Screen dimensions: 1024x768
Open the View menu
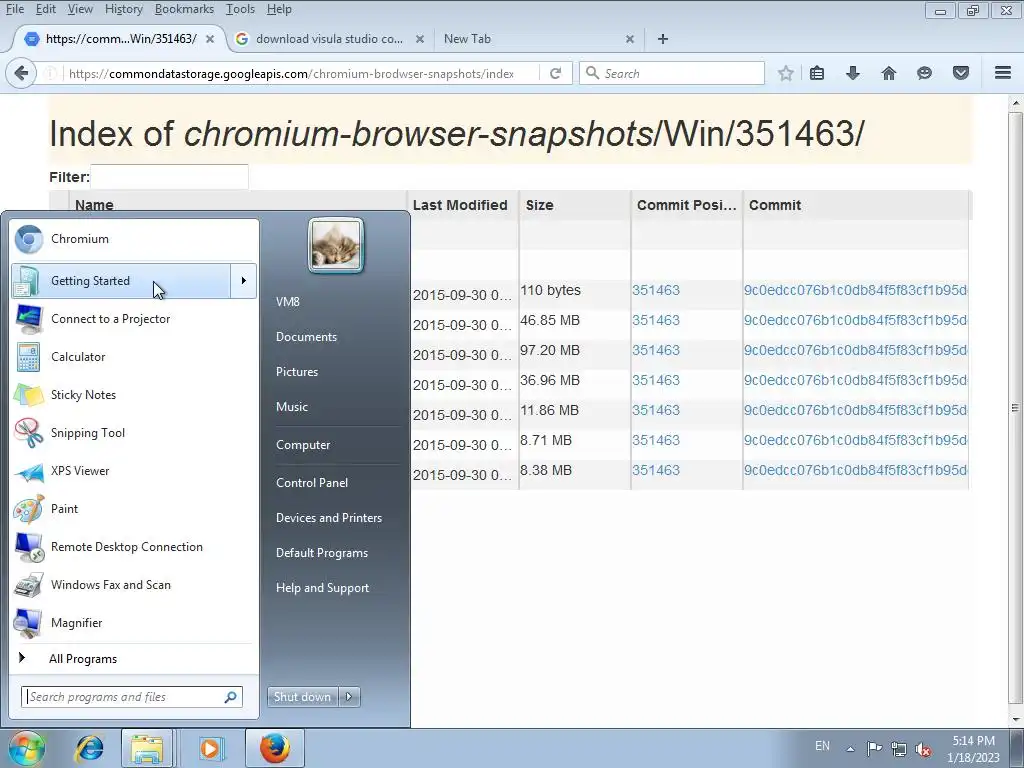(80, 9)
